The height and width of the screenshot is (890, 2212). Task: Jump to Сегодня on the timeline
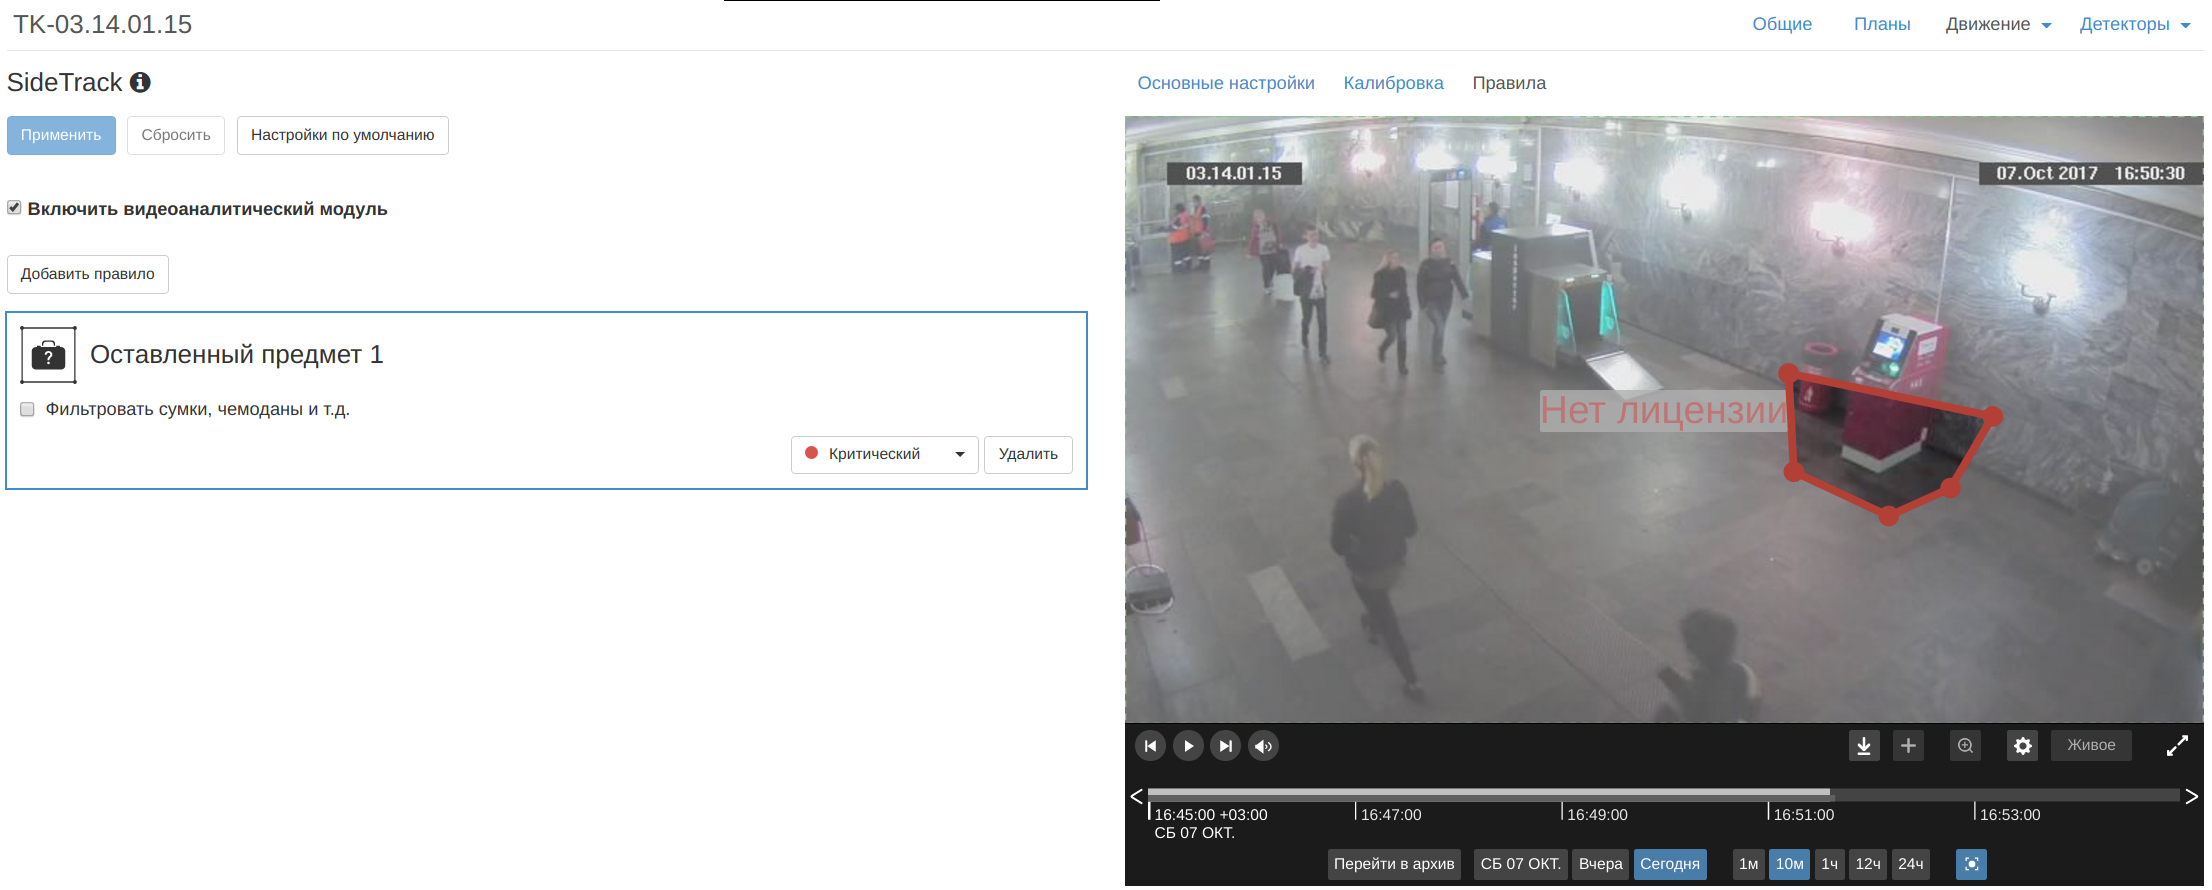click(x=1670, y=864)
